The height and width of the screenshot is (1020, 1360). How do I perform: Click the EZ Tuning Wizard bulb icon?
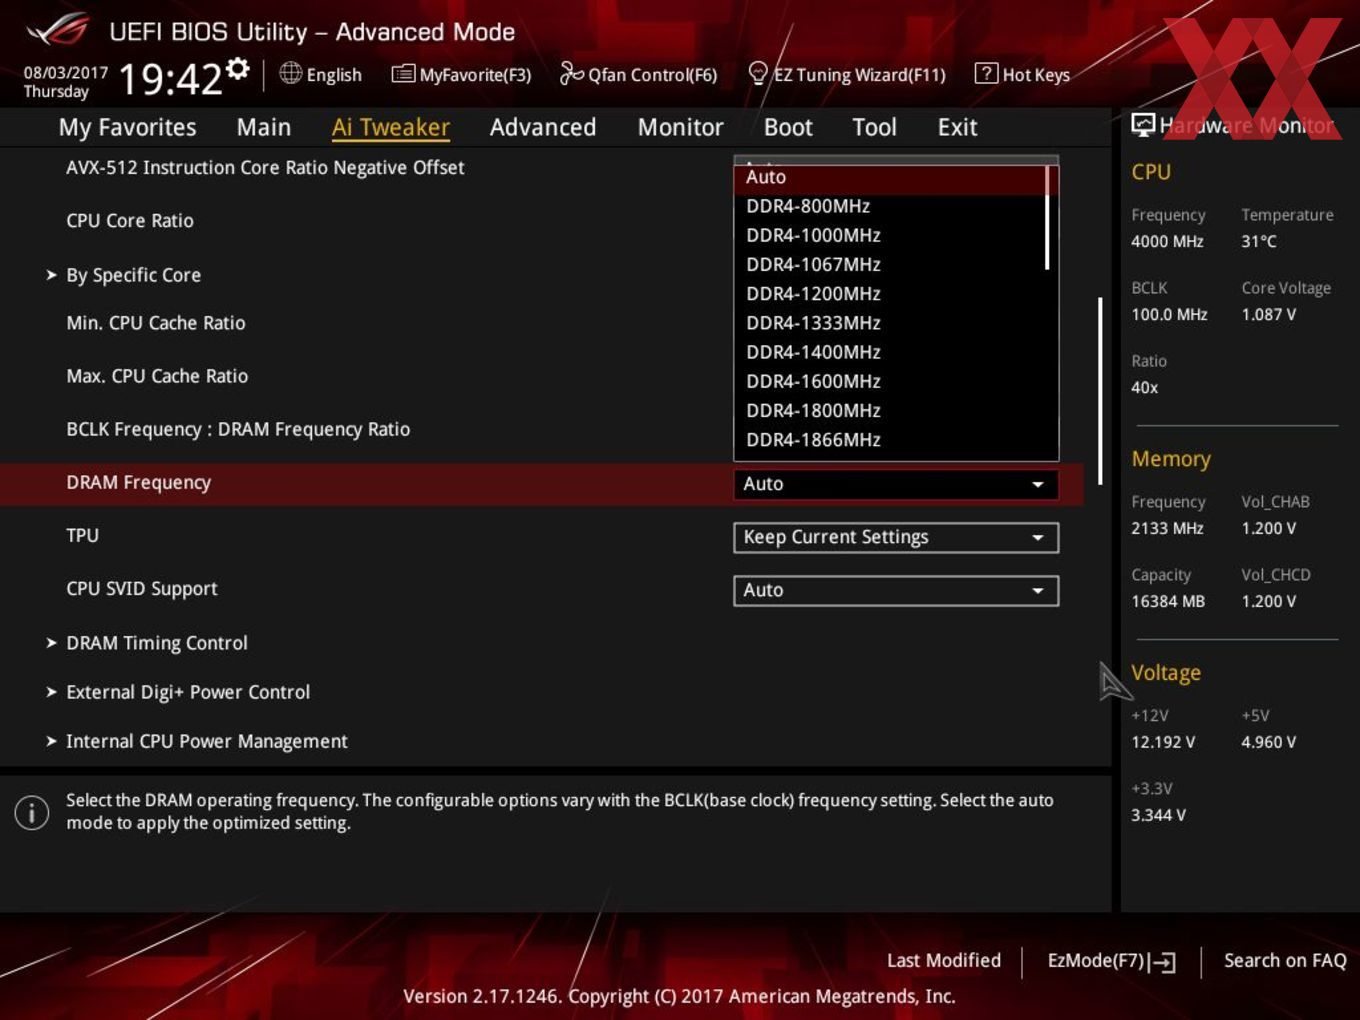coord(758,73)
